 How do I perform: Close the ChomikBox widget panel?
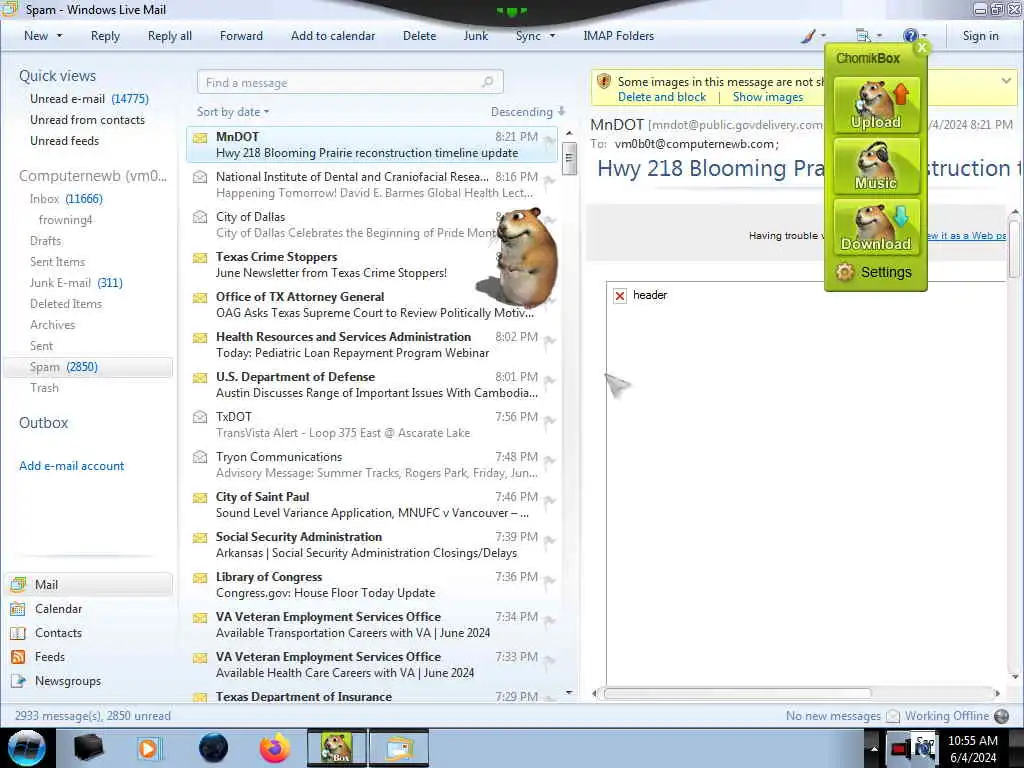point(921,47)
